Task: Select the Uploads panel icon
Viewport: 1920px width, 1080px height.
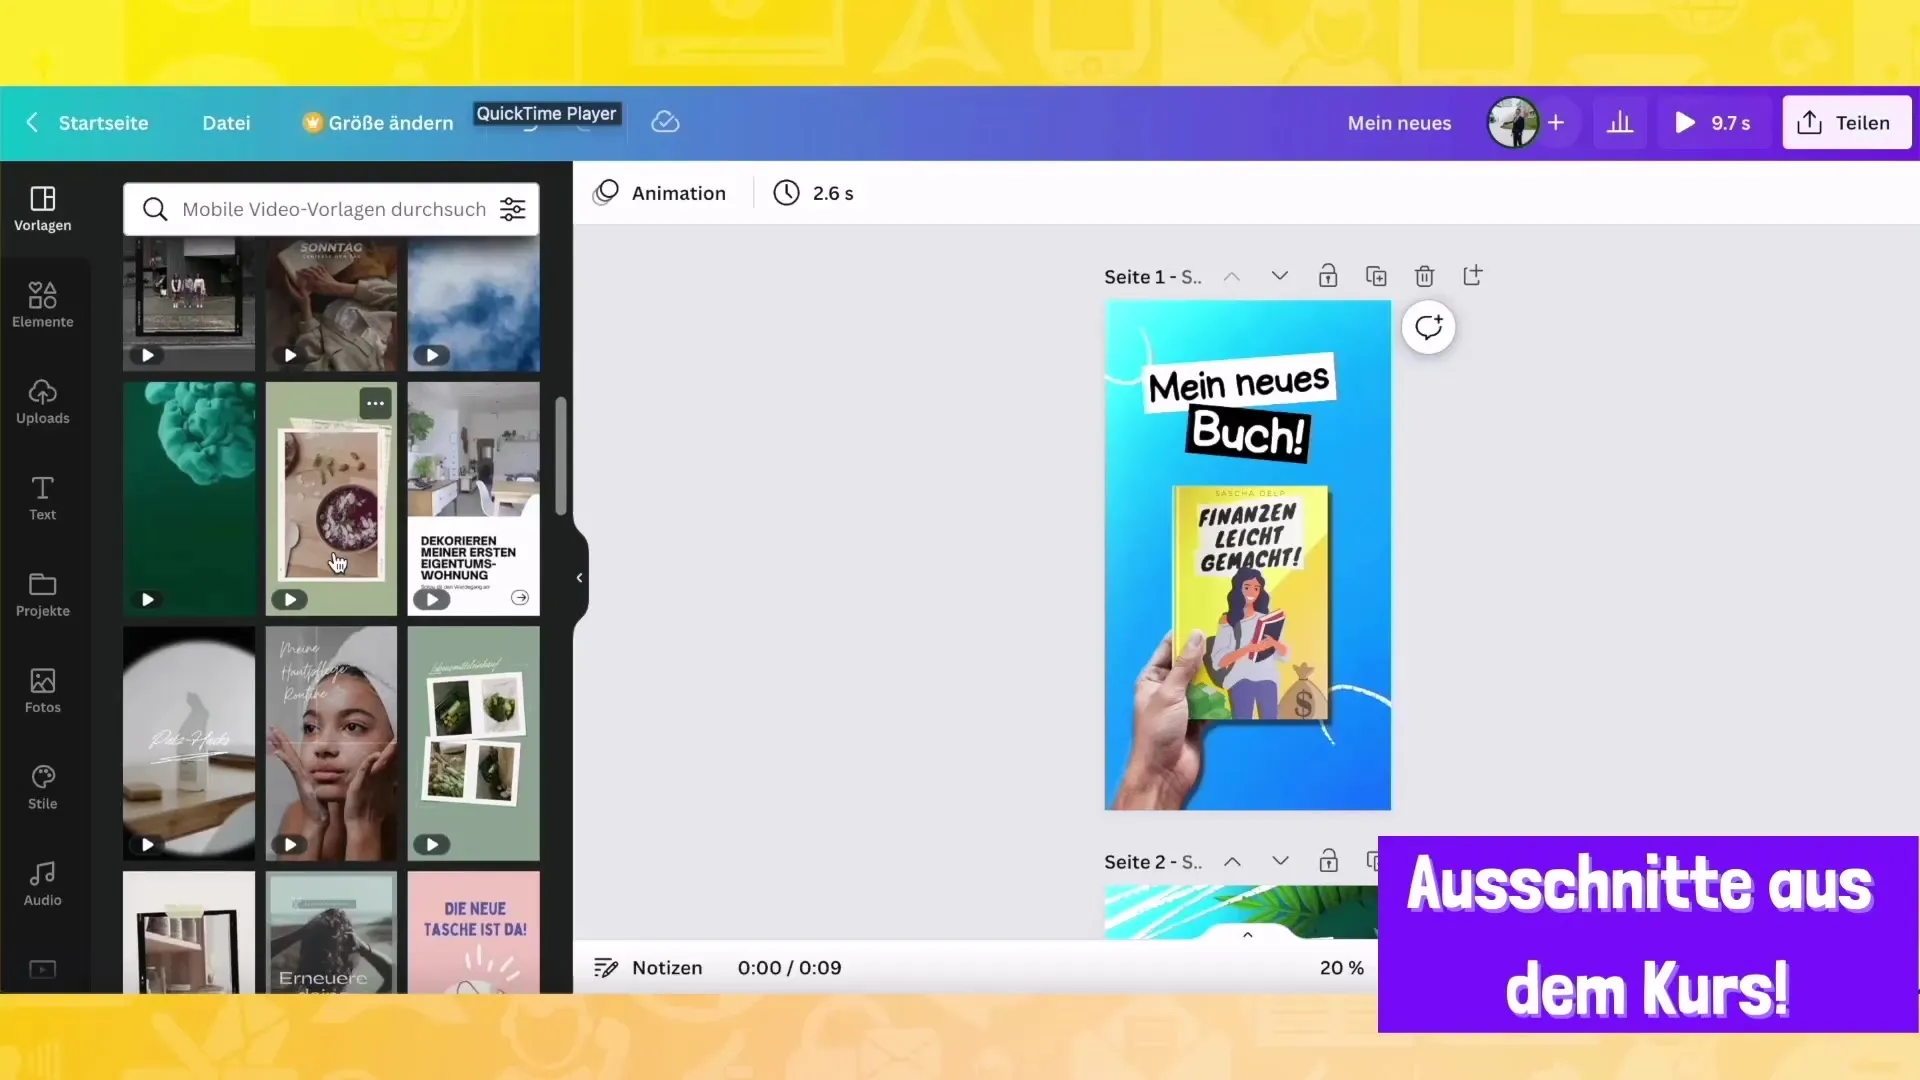Action: 42,401
